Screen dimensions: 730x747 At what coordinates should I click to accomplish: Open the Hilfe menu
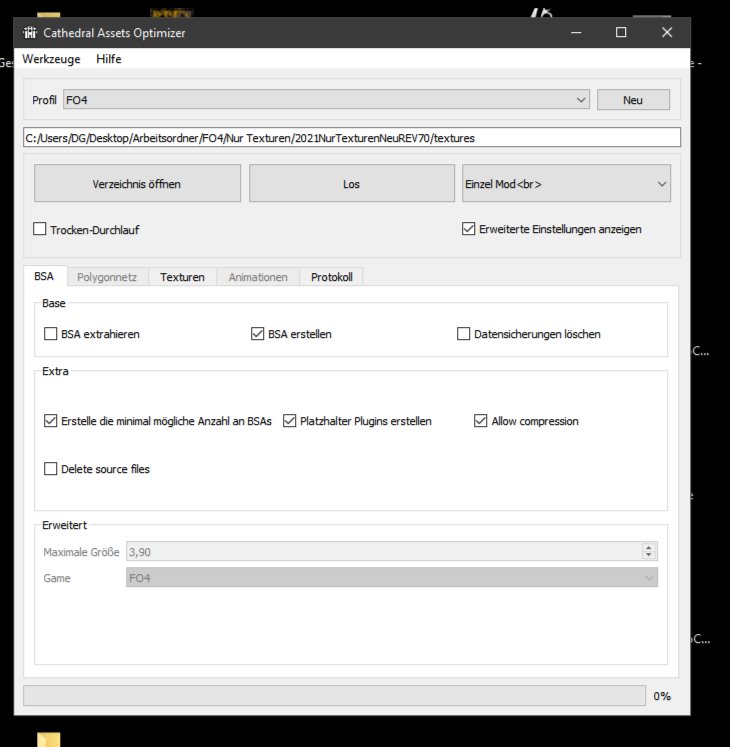109,59
